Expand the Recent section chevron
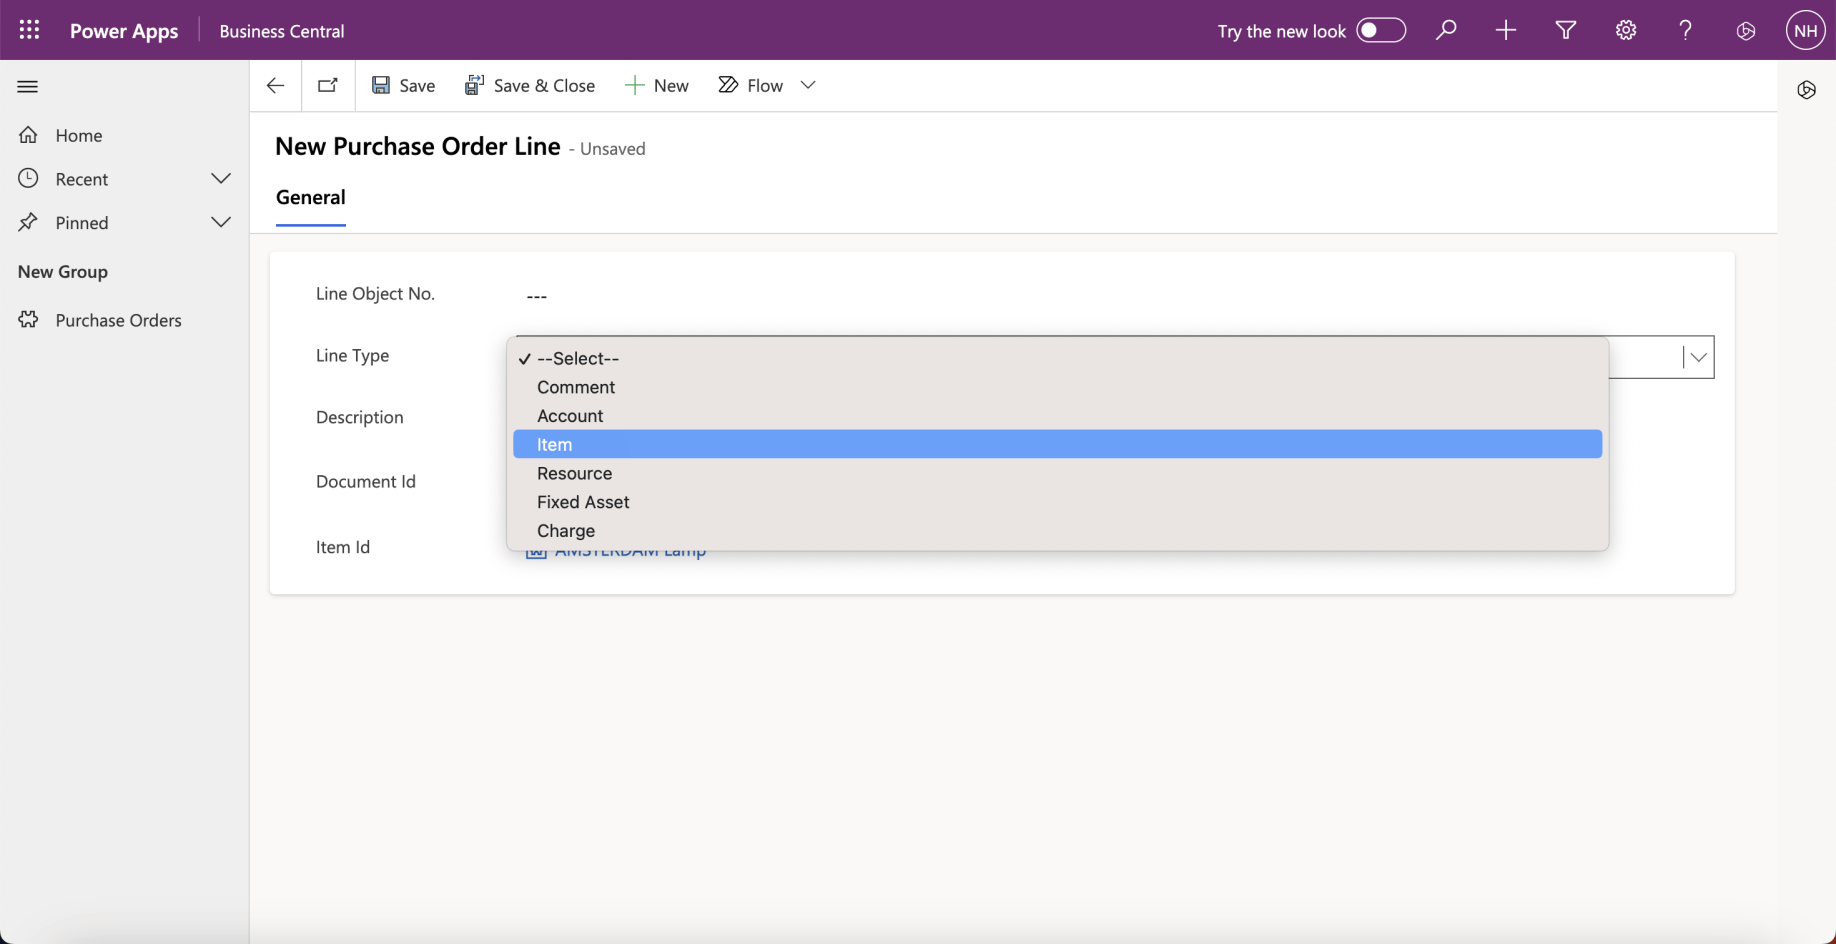 click(221, 179)
